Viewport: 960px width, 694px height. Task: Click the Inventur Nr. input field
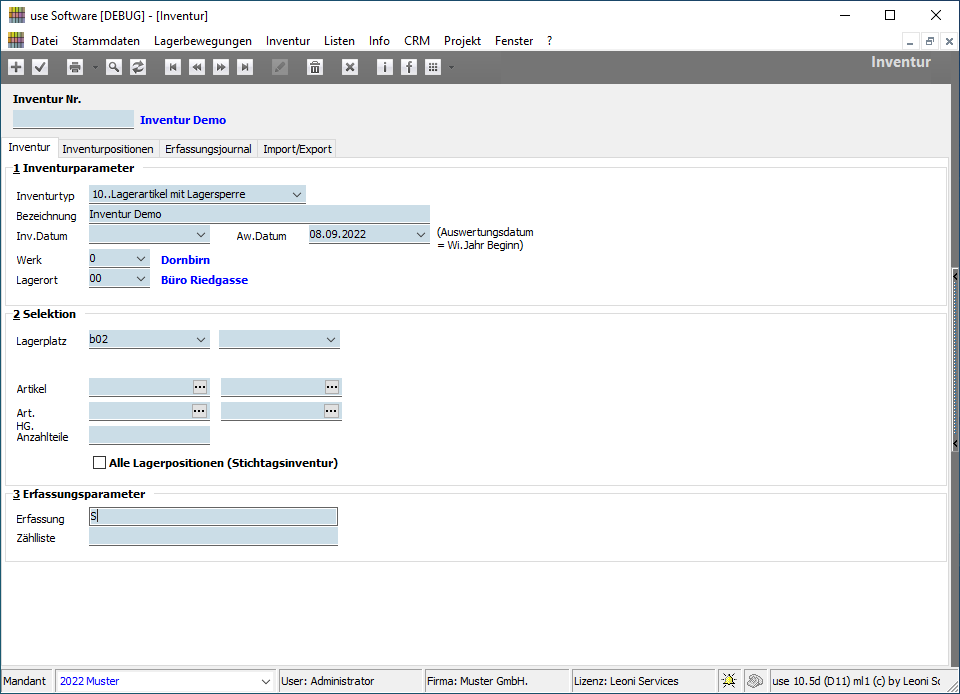click(x=73, y=119)
